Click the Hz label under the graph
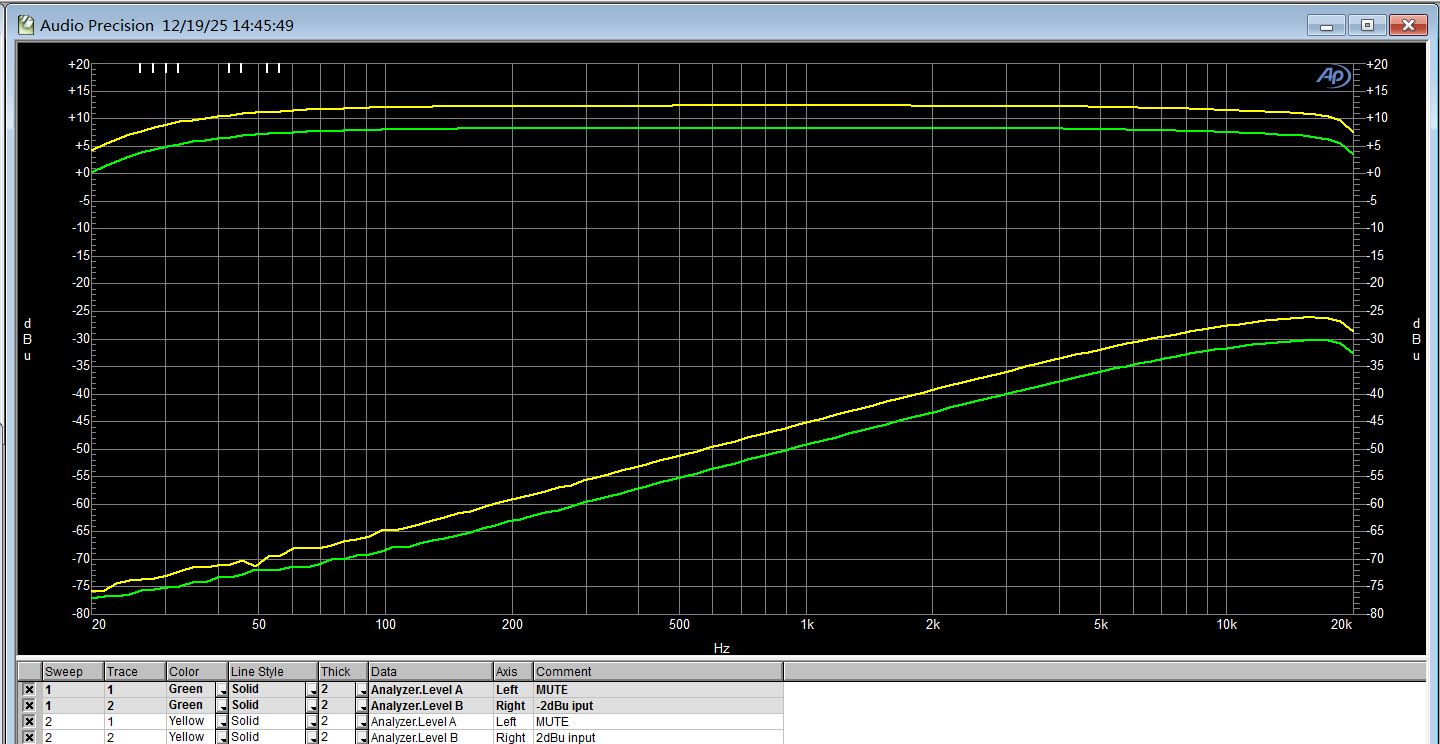Screen dimensions: 1440x744 point(721,648)
